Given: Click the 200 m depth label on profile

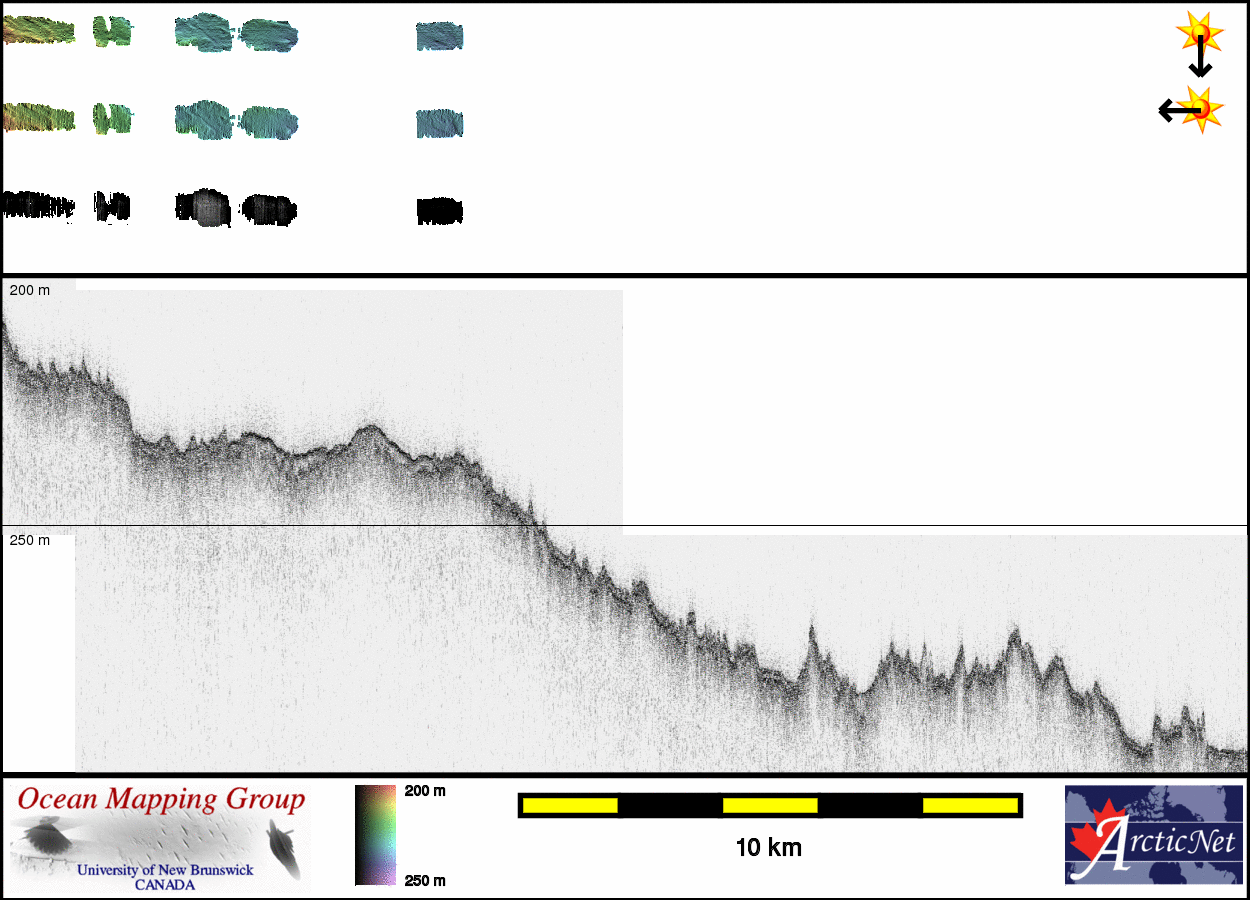Looking at the screenshot, I should pos(30,290).
